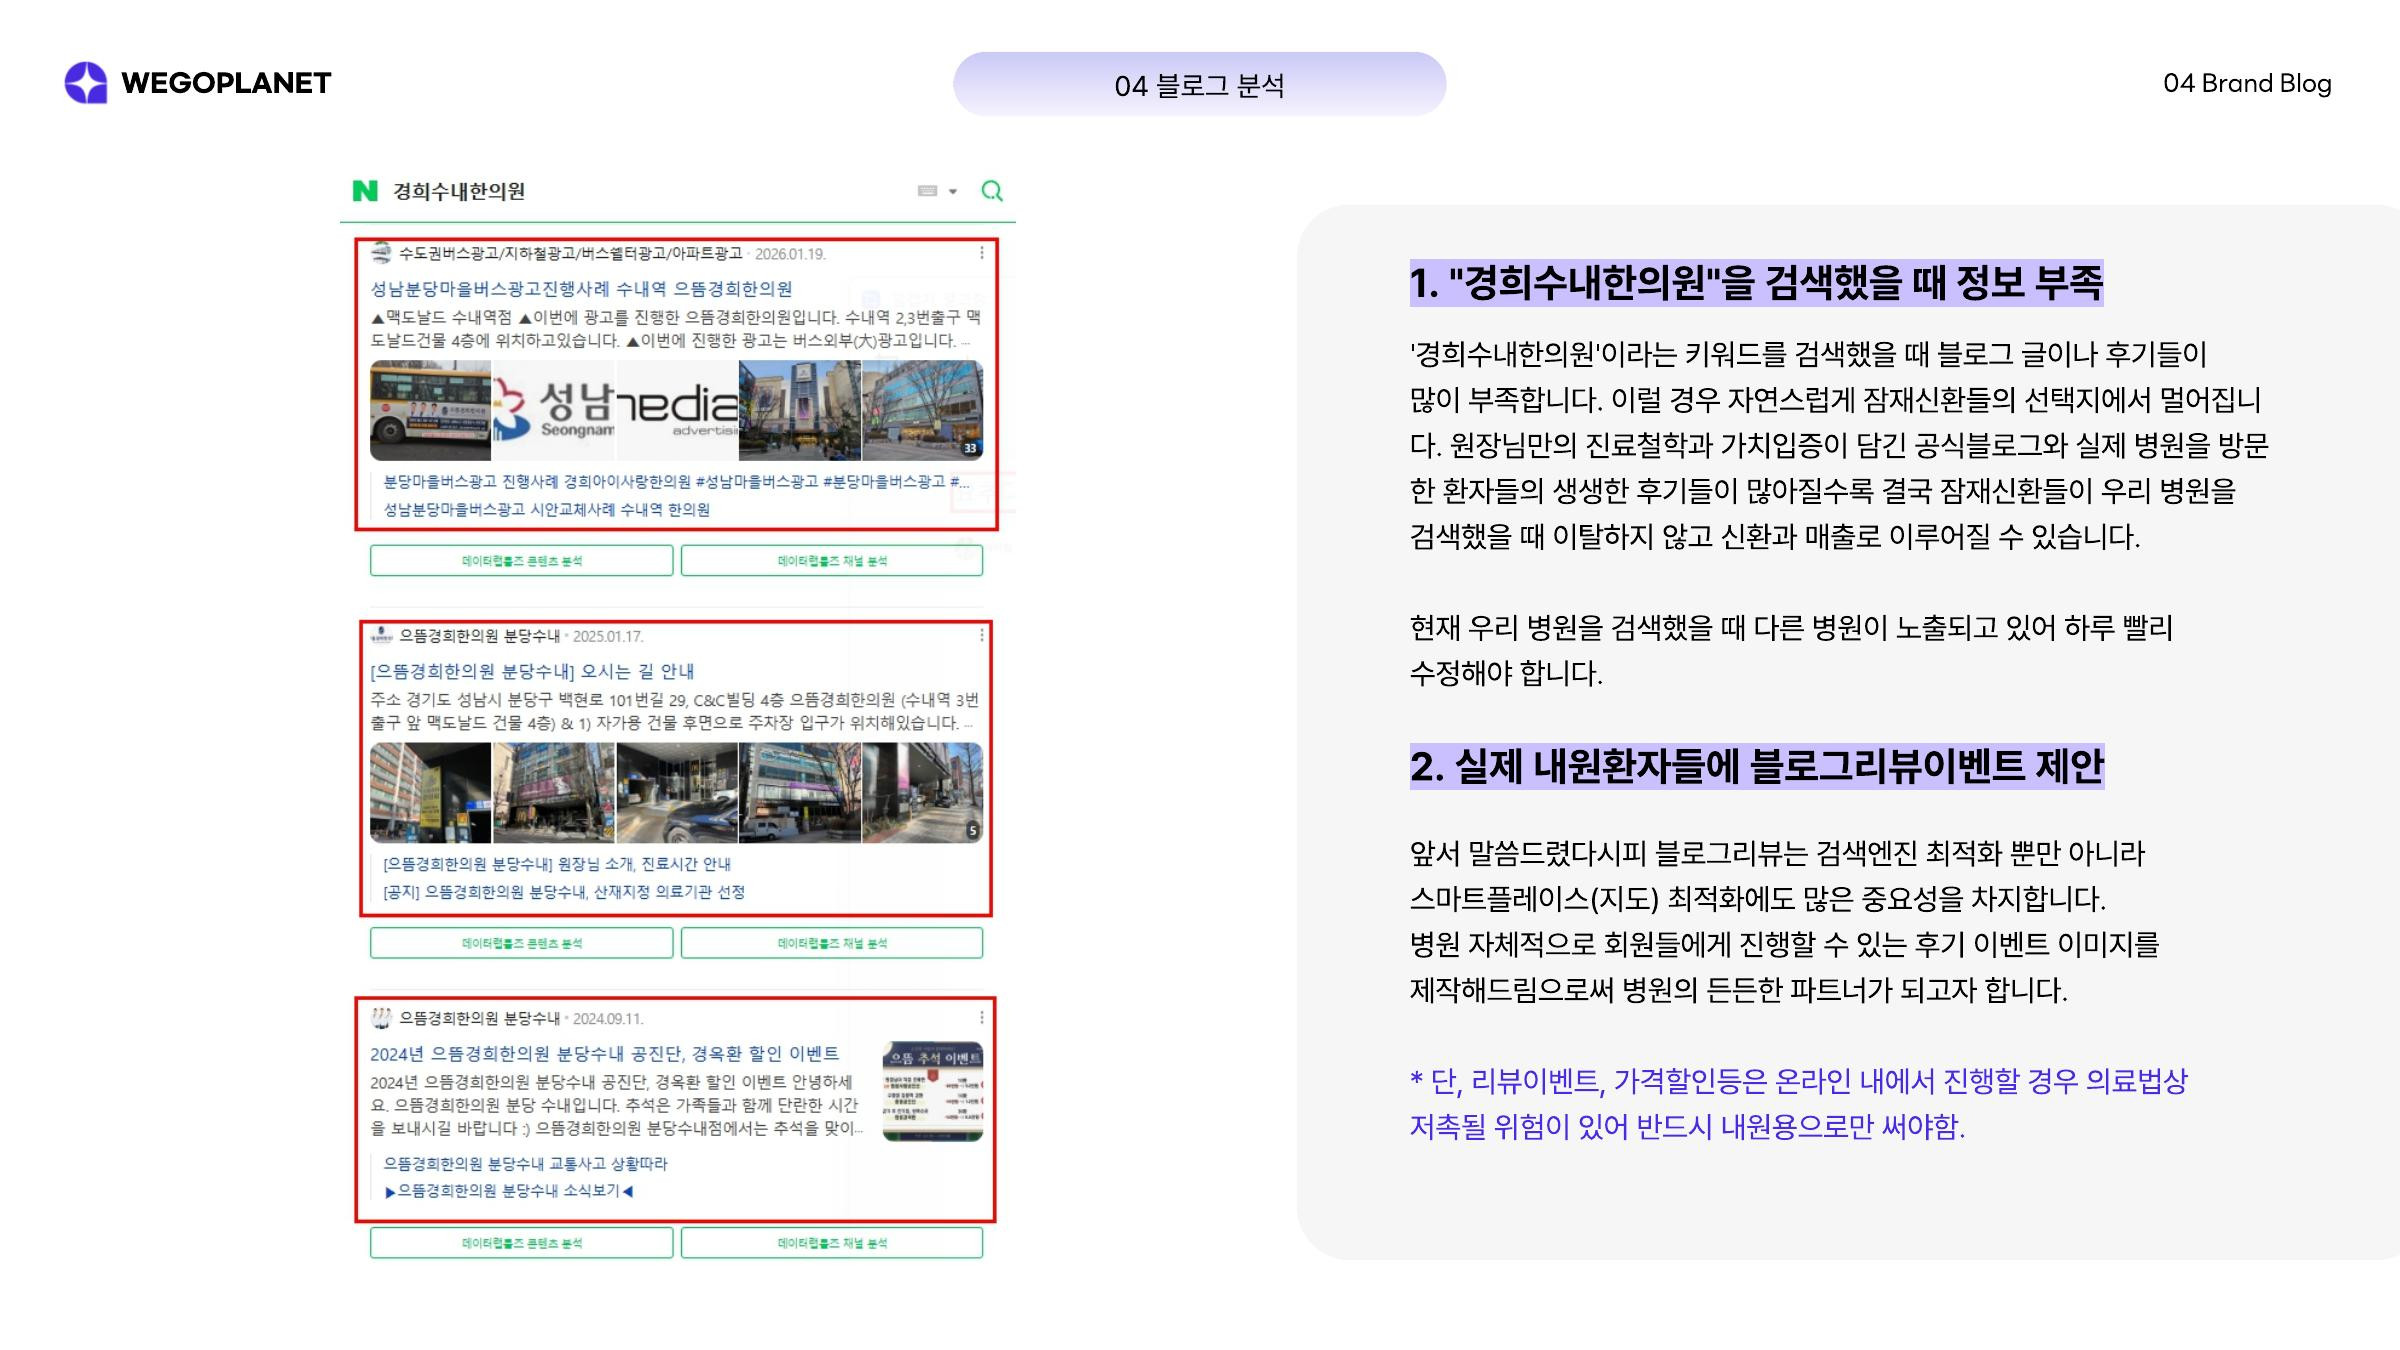Click the date 2025.01.17. on the second result
Screen dimensions: 2400x1350
tap(608, 636)
